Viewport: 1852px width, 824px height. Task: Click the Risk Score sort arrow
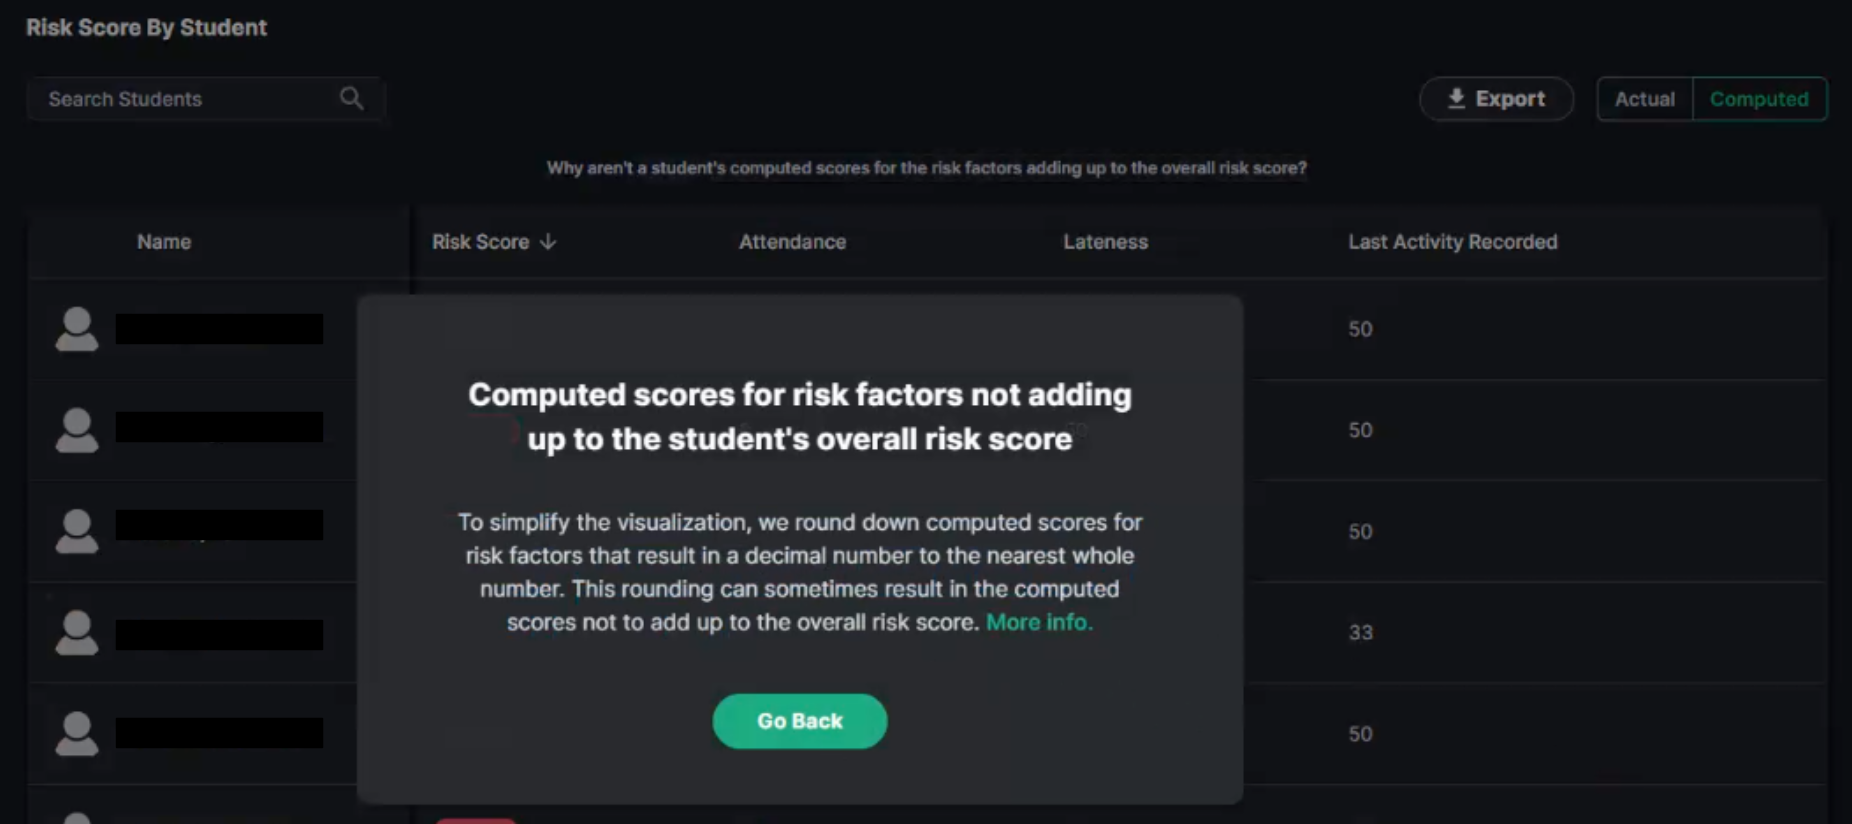pos(548,242)
